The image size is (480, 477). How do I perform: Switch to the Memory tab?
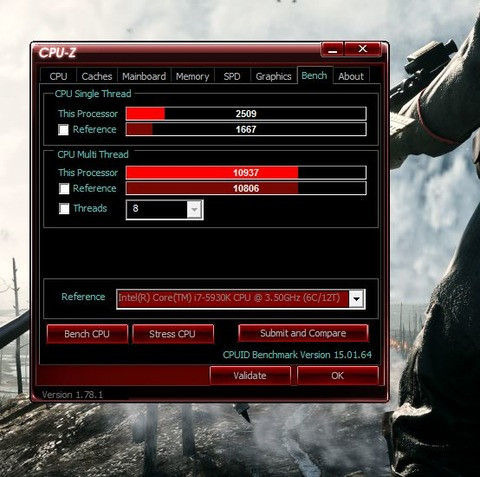[192, 76]
